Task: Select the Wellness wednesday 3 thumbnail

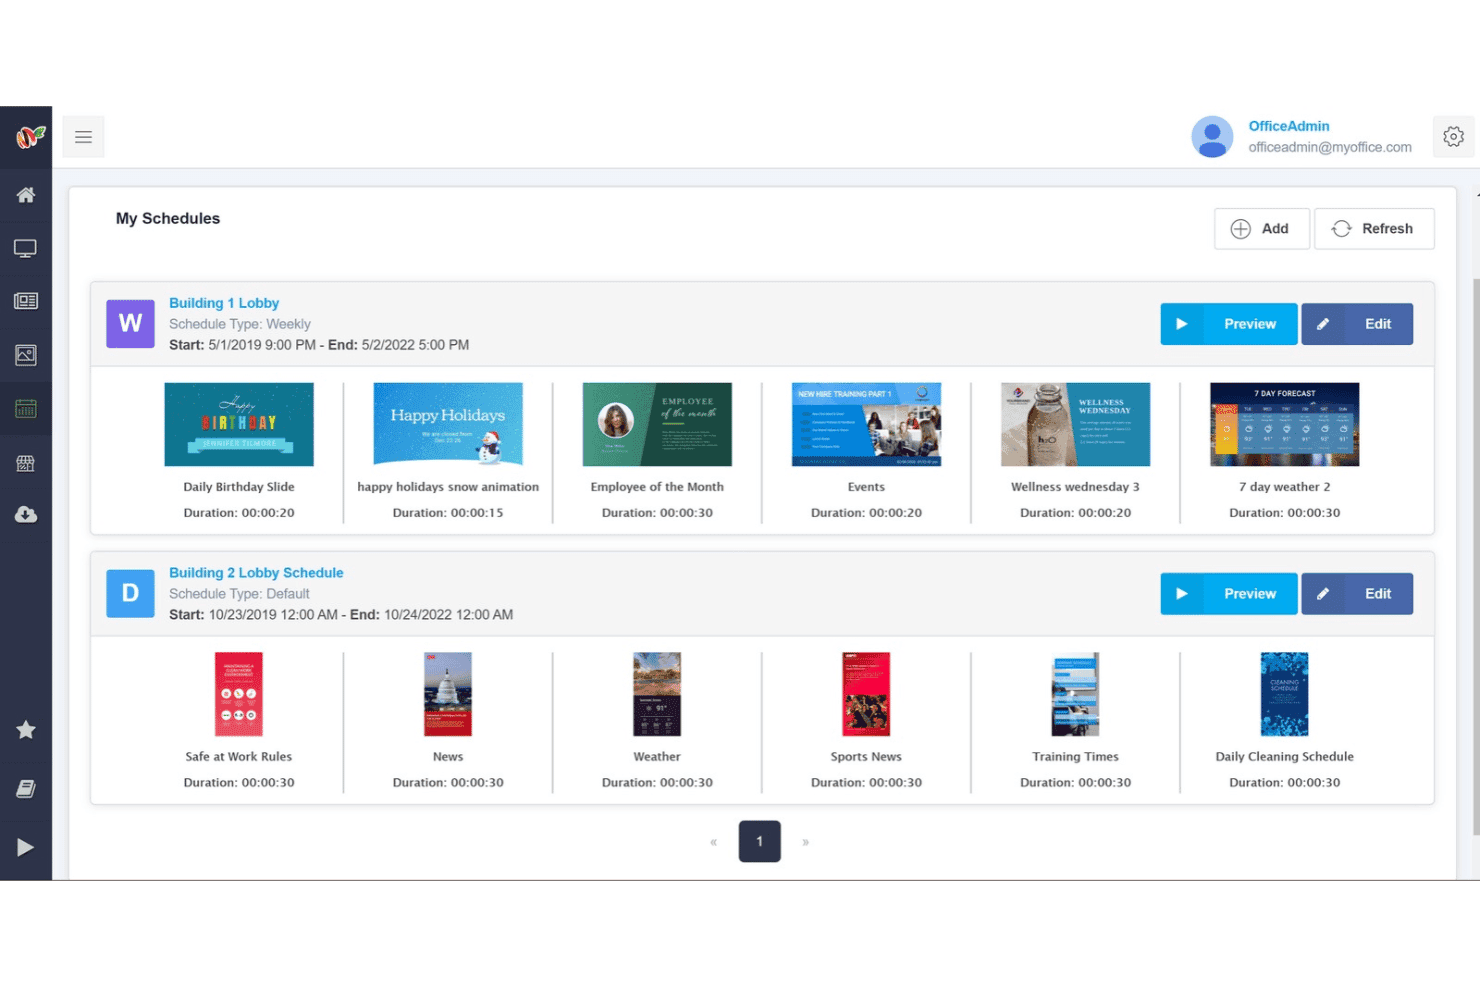Action: pos(1075,424)
